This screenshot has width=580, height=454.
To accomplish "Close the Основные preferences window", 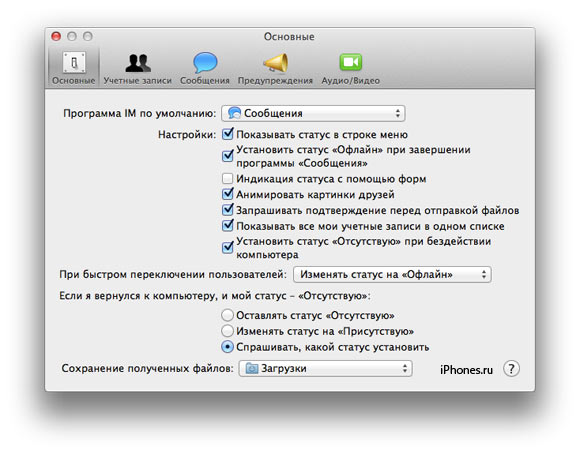I will tap(56, 36).
